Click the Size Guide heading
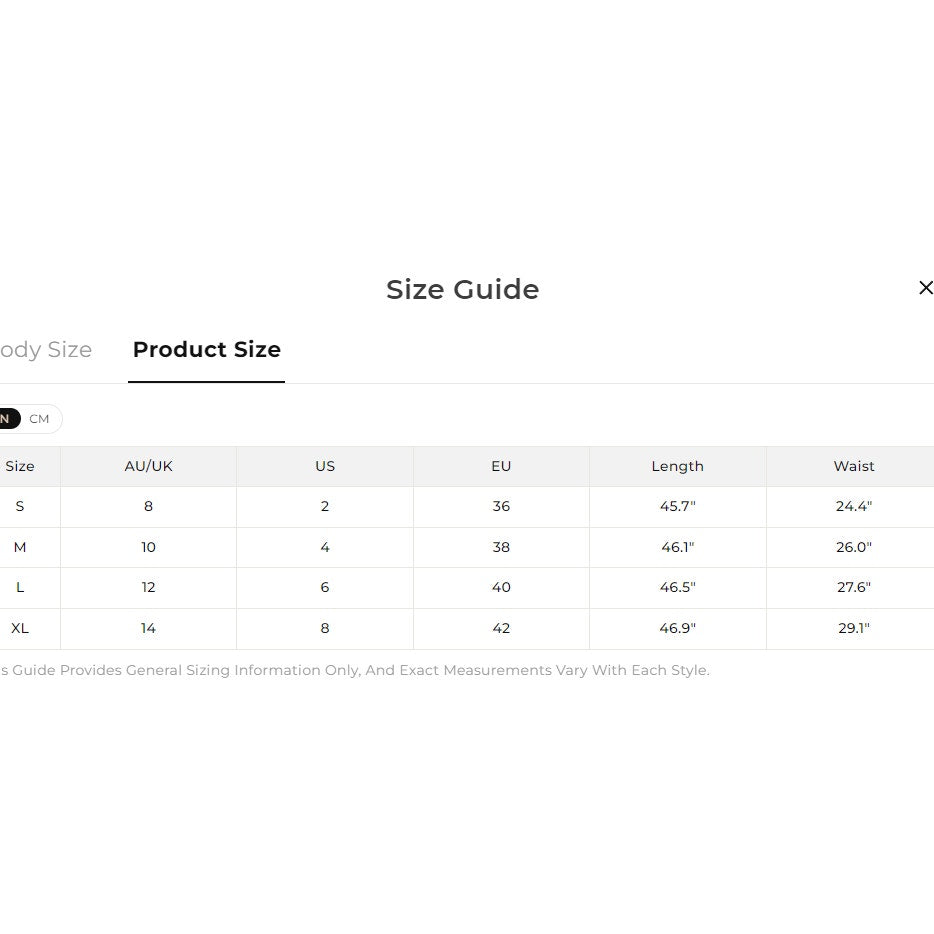The image size is (934, 934). [462, 289]
